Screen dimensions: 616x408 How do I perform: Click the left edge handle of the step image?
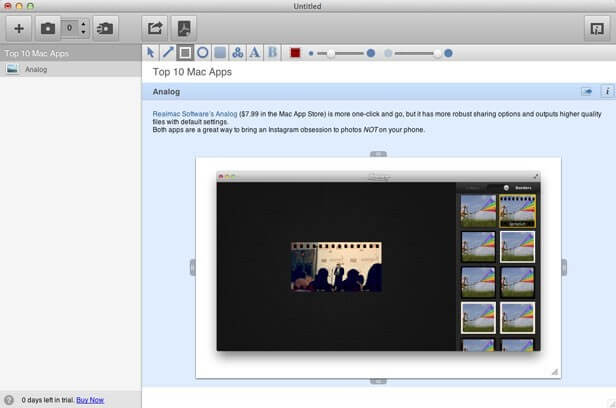click(x=192, y=267)
